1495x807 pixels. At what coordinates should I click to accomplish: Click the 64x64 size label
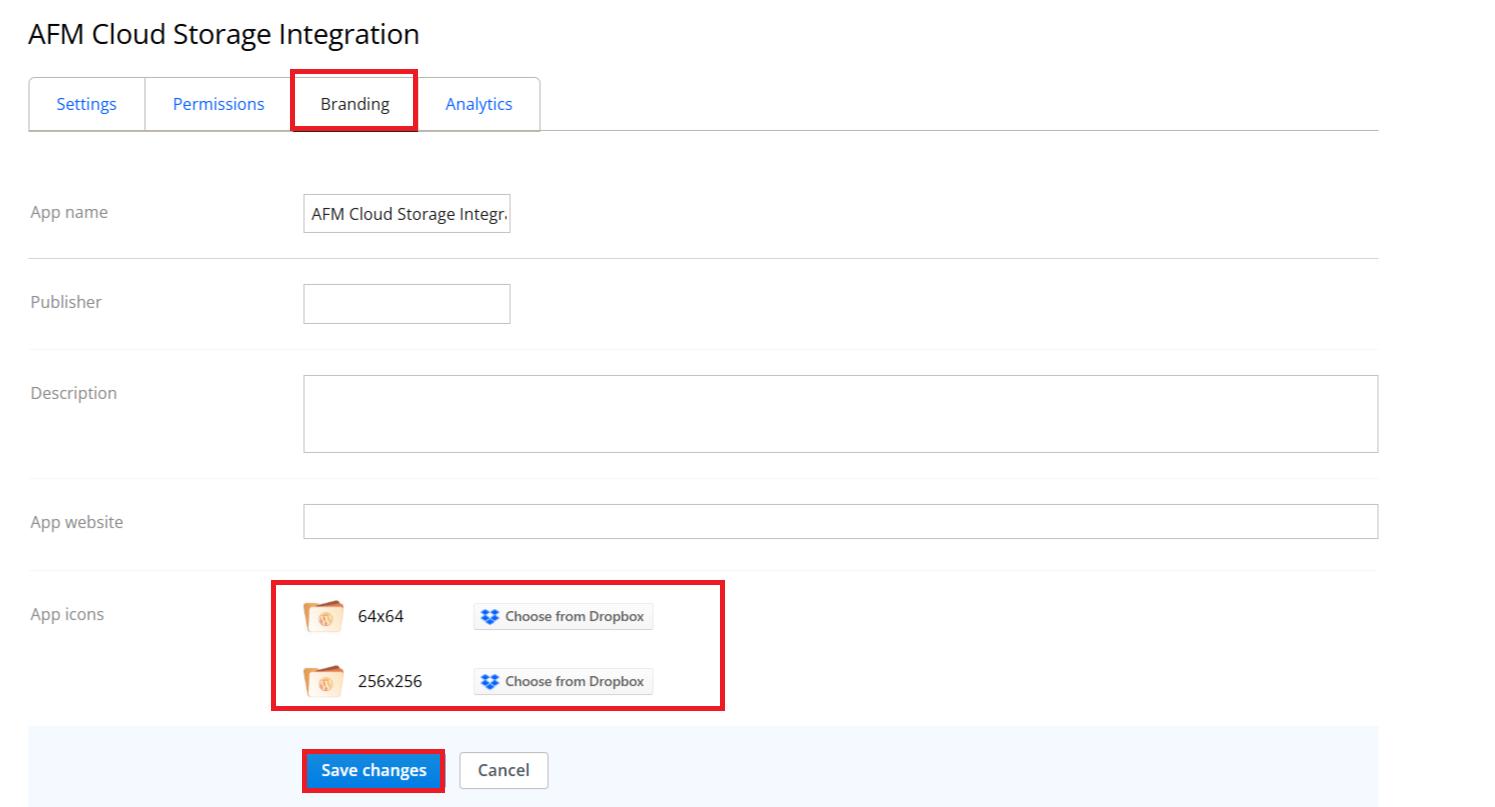click(x=381, y=617)
